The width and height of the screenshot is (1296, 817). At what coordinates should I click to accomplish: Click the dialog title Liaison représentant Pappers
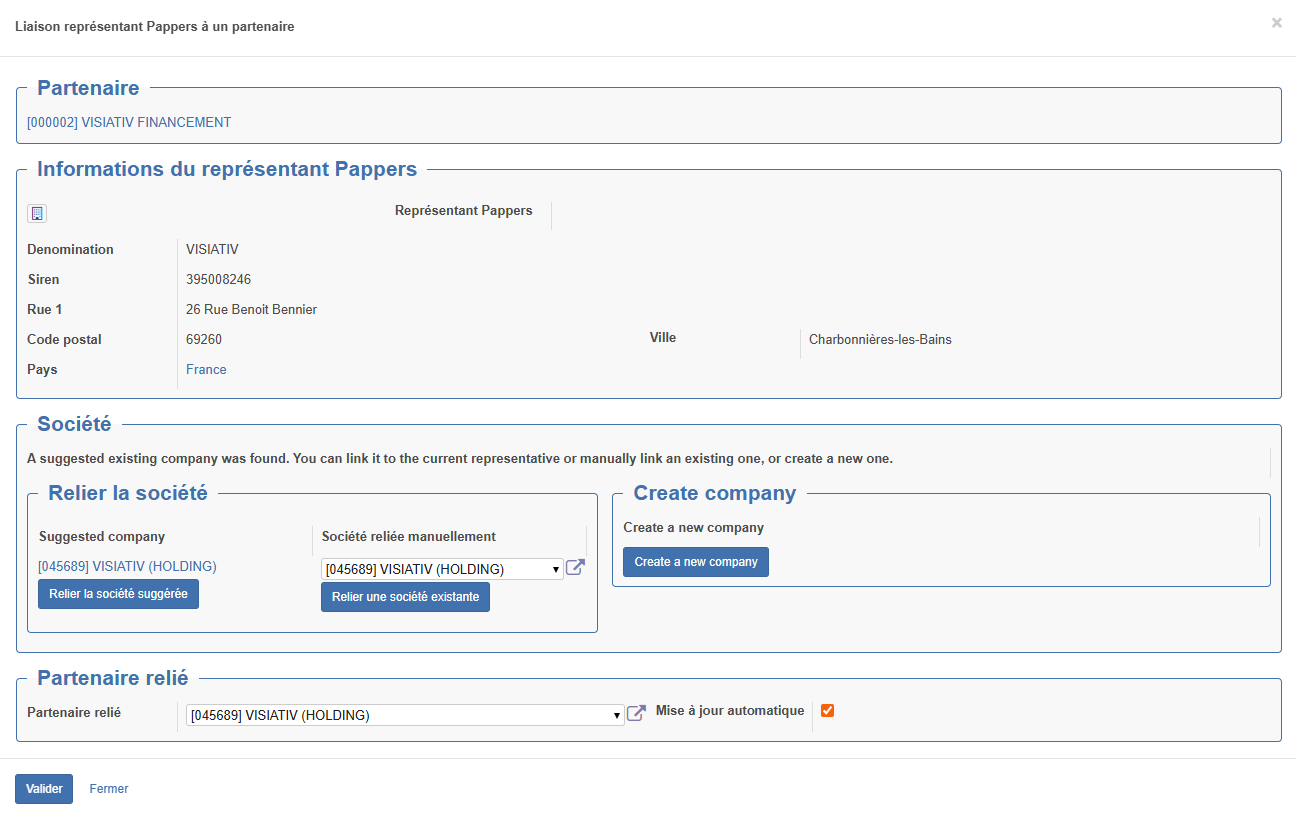(154, 27)
